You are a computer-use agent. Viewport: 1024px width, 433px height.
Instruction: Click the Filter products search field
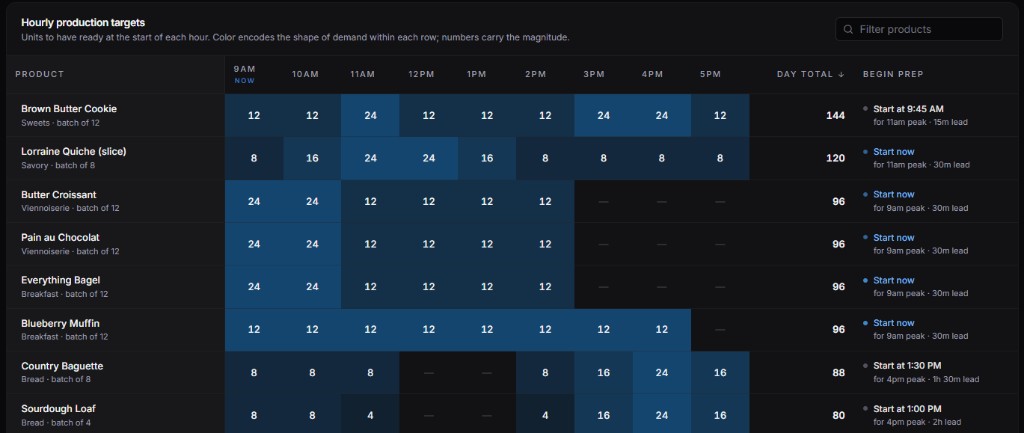919,29
